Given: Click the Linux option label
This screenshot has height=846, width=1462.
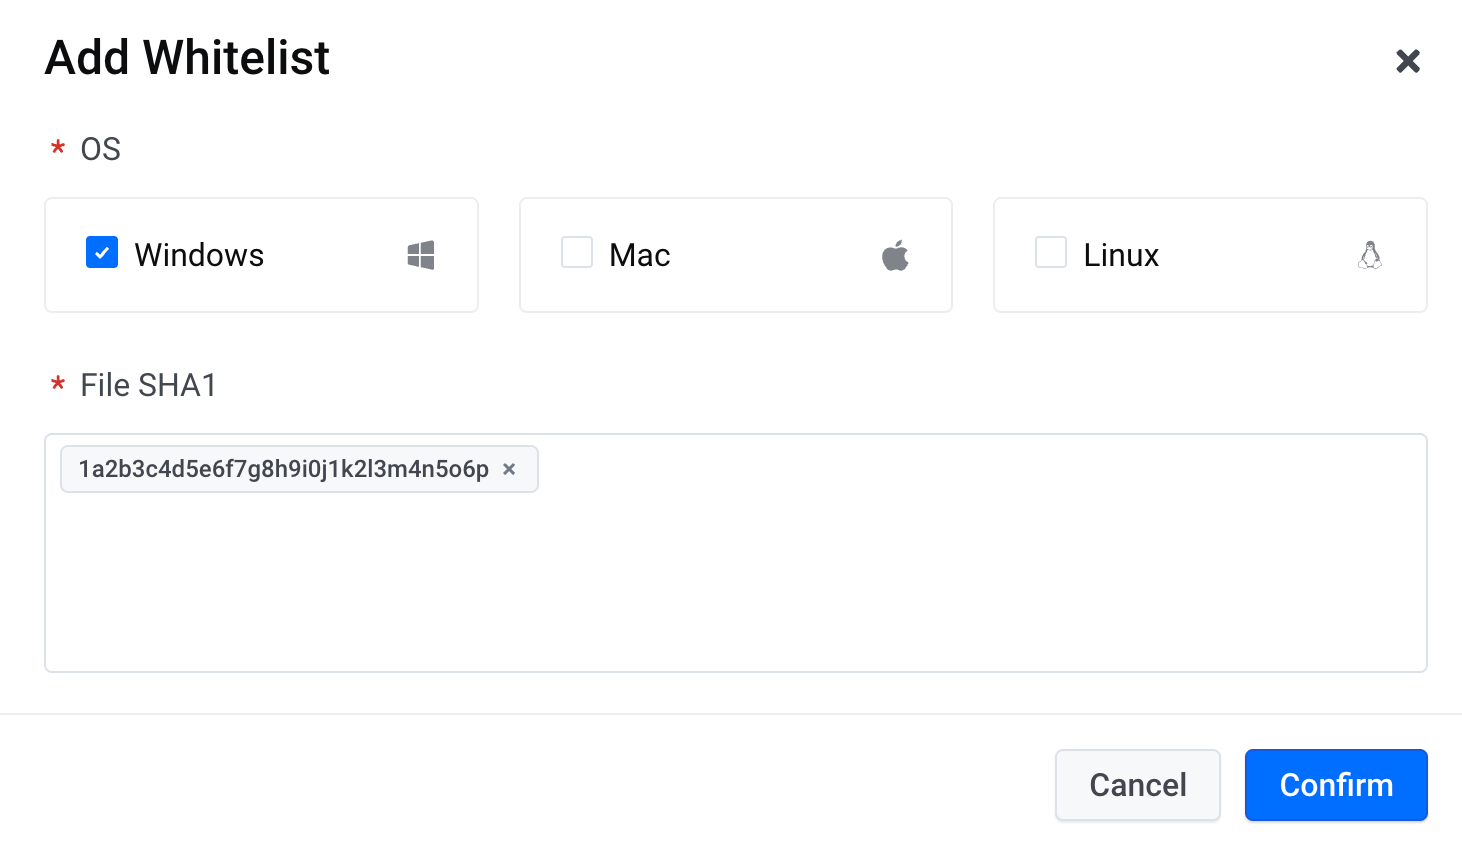Looking at the screenshot, I should click(x=1121, y=255).
